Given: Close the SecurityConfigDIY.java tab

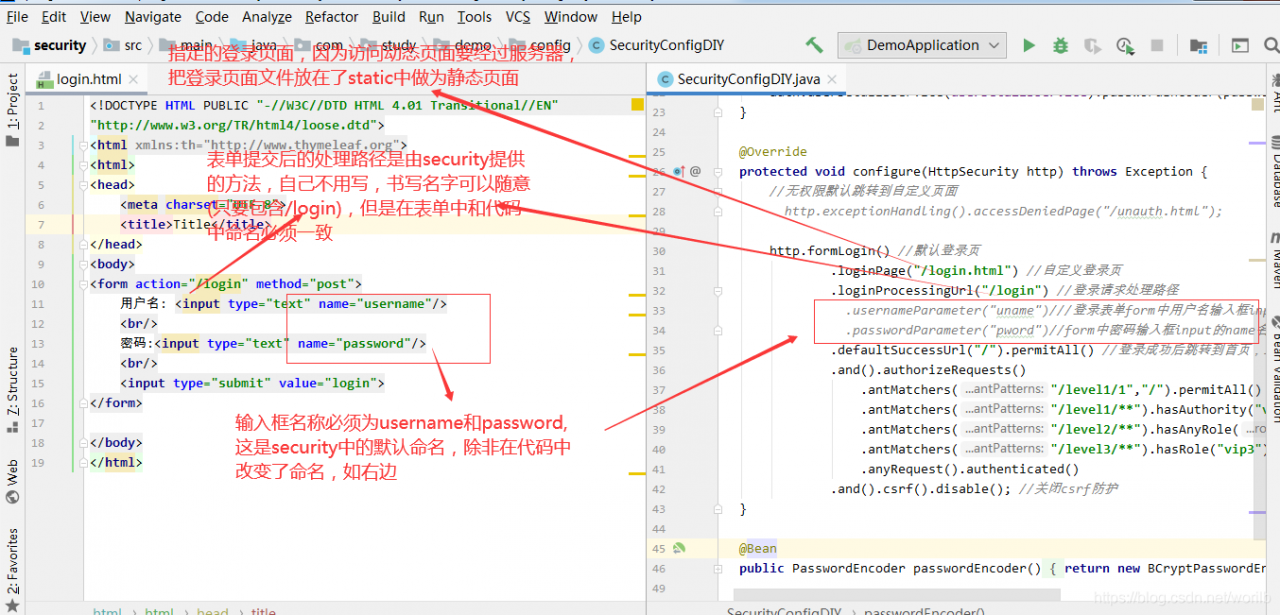Looking at the screenshot, I should click(x=832, y=79).
